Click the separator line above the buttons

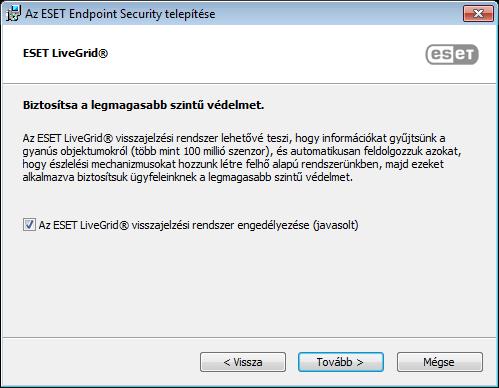[x=249, y=337]
